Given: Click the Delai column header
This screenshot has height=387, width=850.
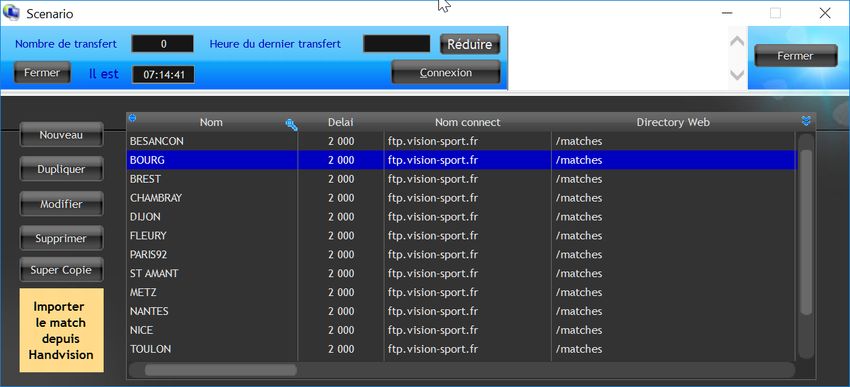Looking at the screenshot, I should tap(341, 122).
